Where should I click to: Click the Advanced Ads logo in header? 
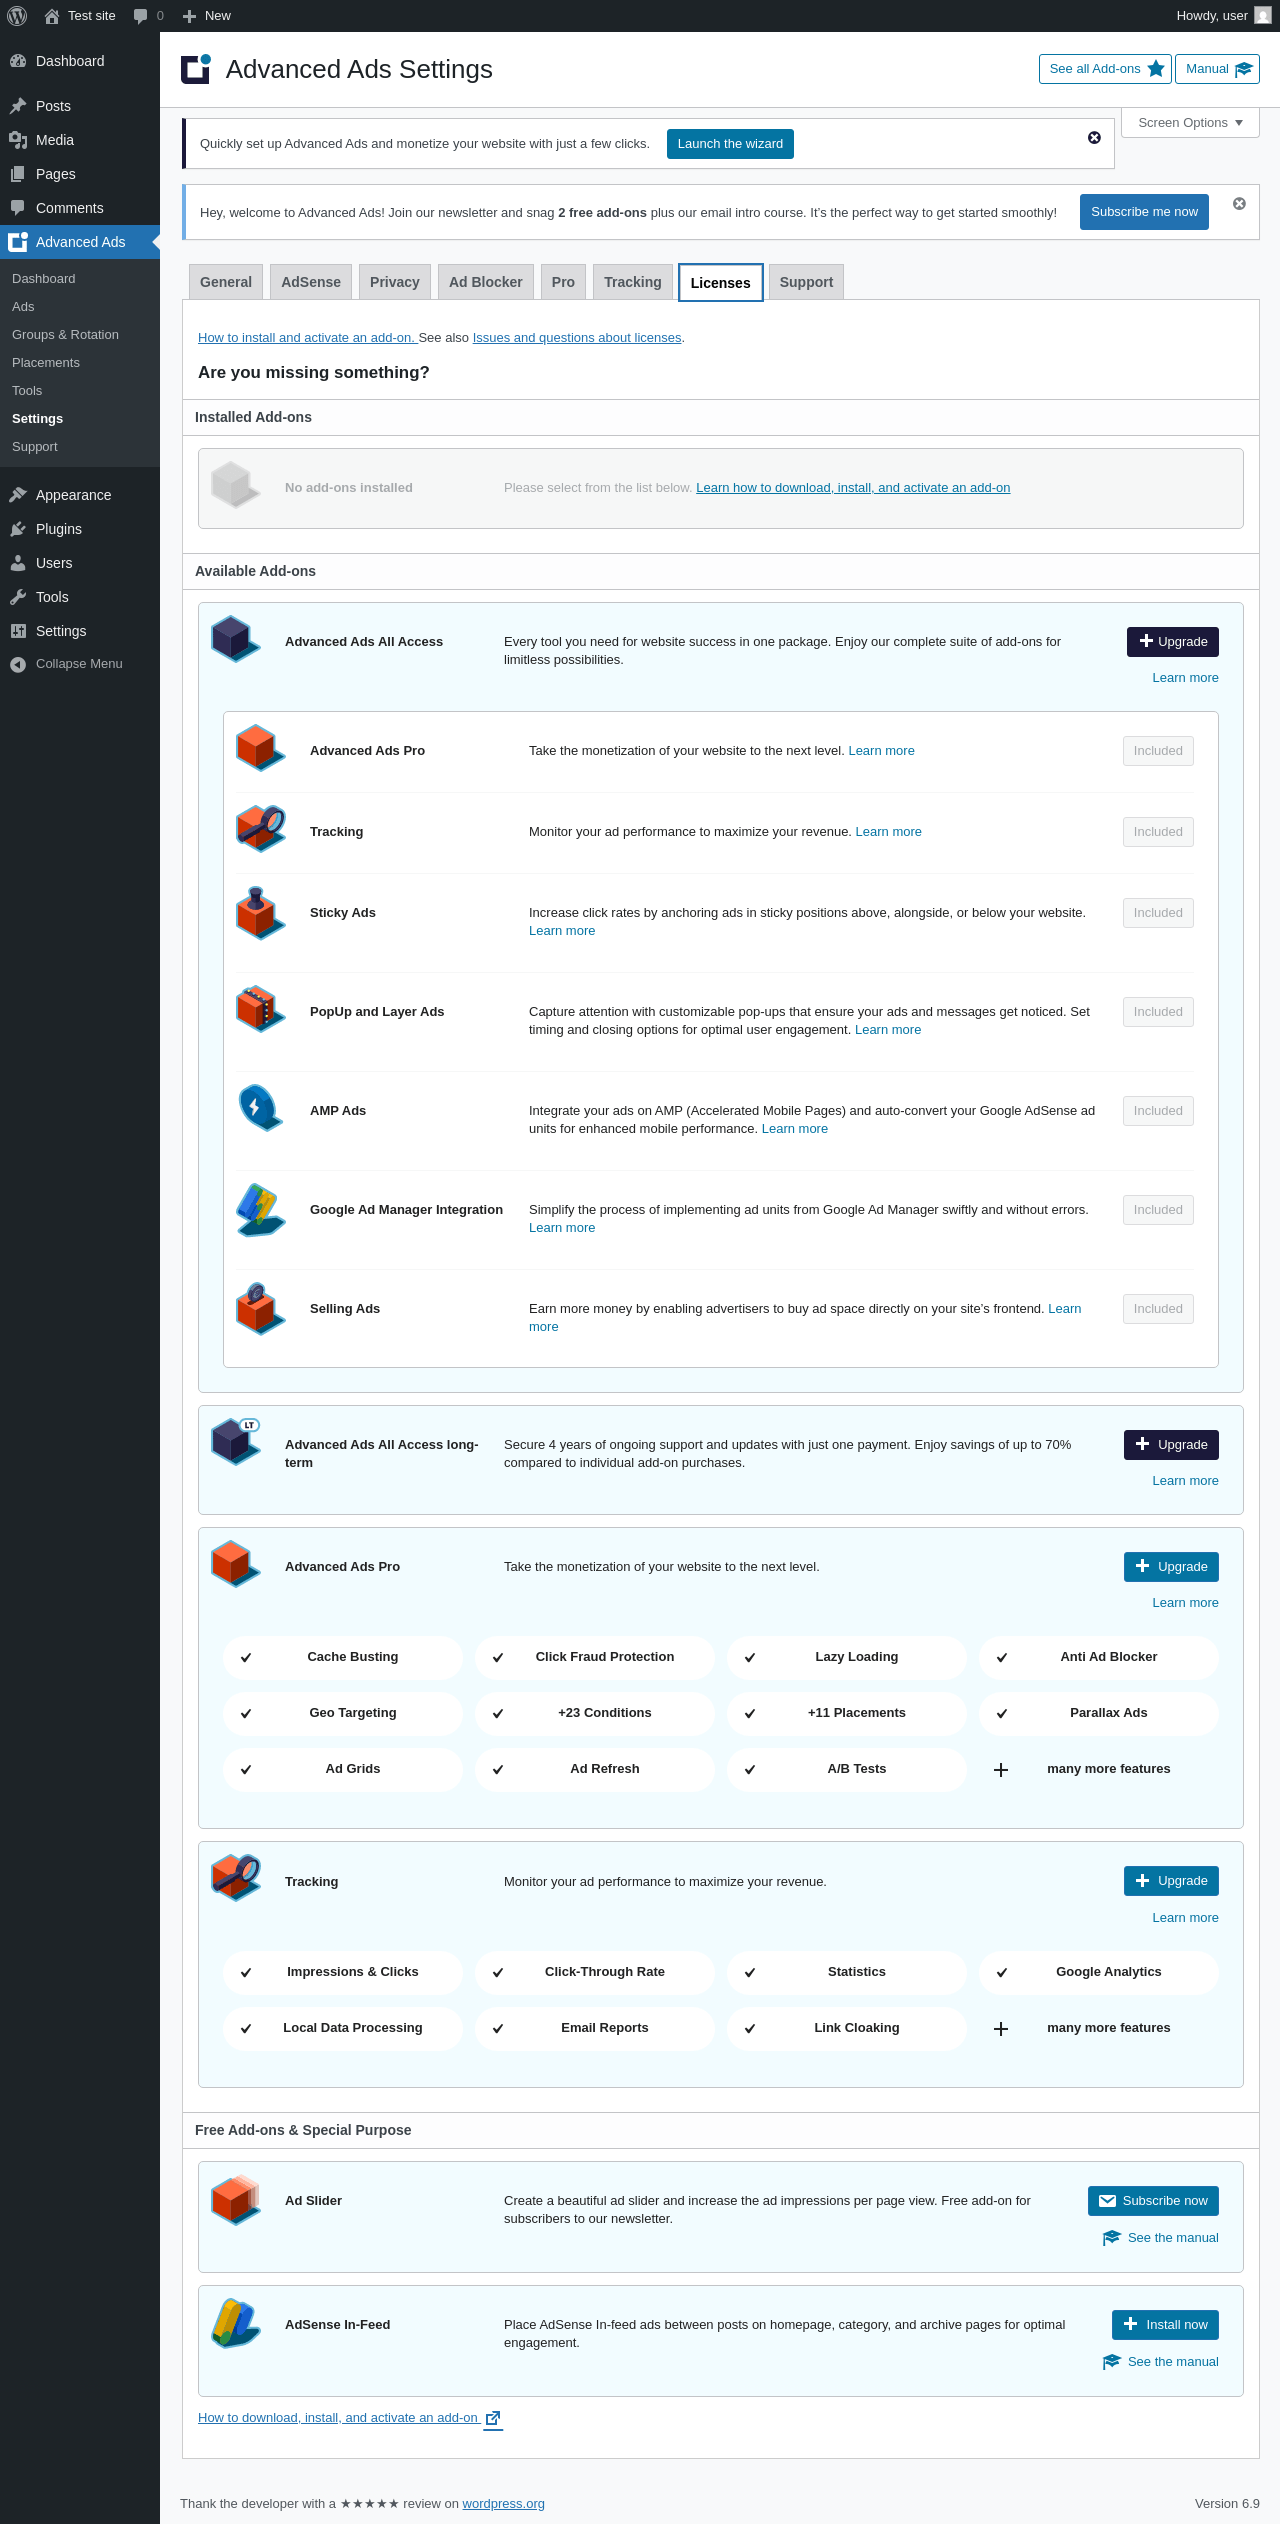(196, 69)
